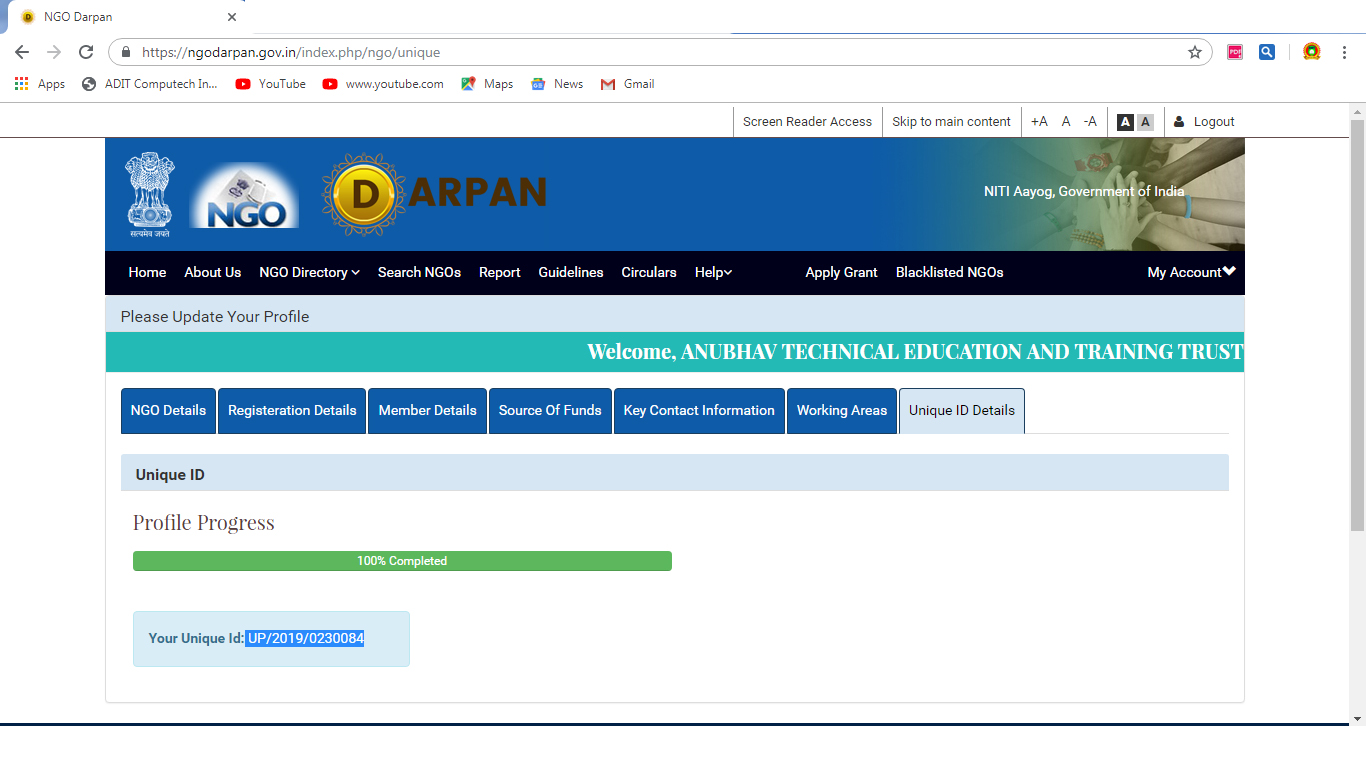1366x768 pixels.
Task: Bookmark page with star icon
Action: (x=1195, y=52)
